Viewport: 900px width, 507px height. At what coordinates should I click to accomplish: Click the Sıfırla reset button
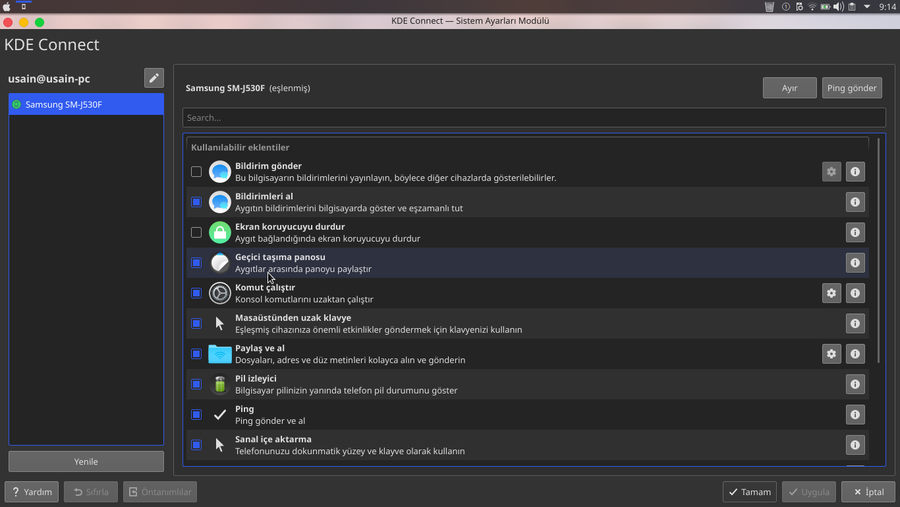point(91,492)
